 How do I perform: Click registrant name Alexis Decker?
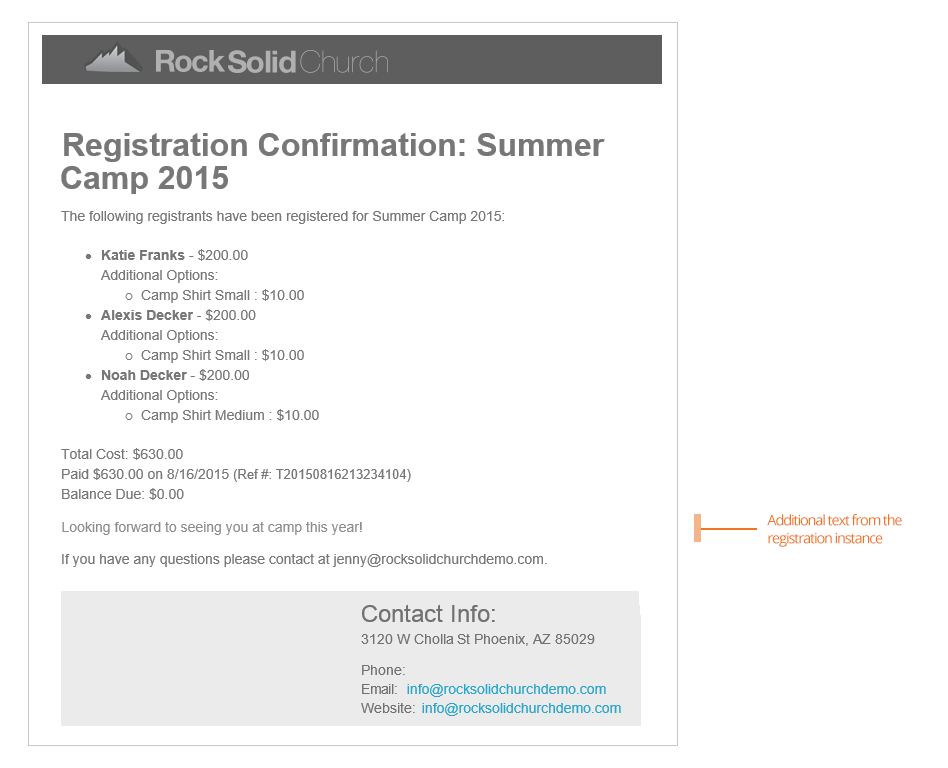pyautogui.click(x=147, y=315)
